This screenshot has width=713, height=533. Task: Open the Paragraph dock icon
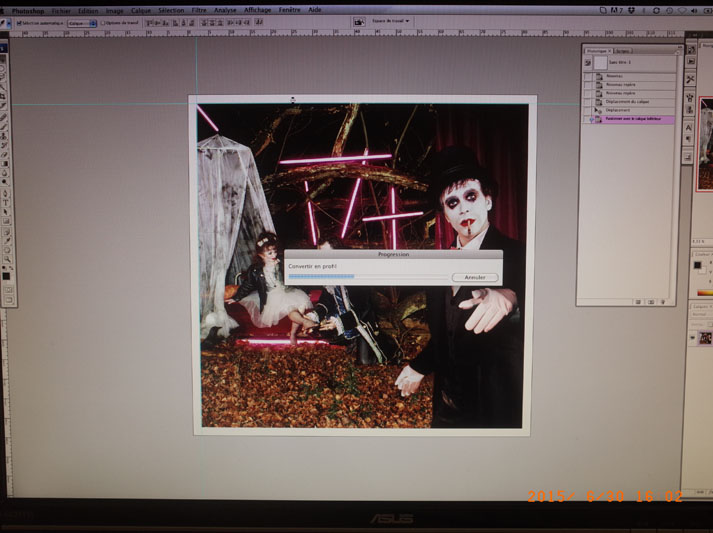(x=688, y=138)
